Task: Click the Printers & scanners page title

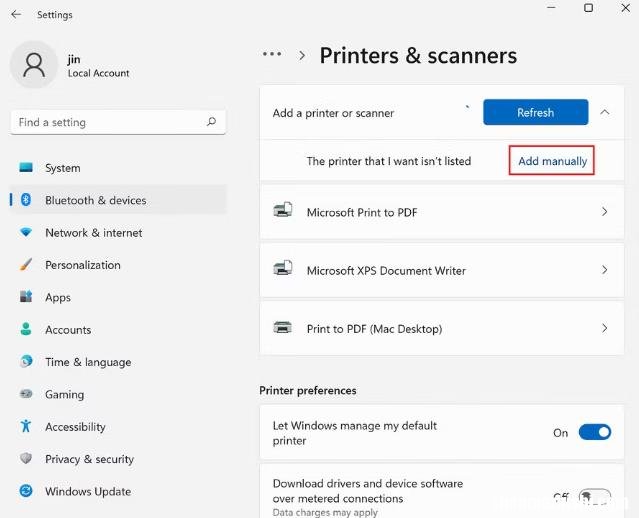Action: pyautogui.click(x=418, y=55)
